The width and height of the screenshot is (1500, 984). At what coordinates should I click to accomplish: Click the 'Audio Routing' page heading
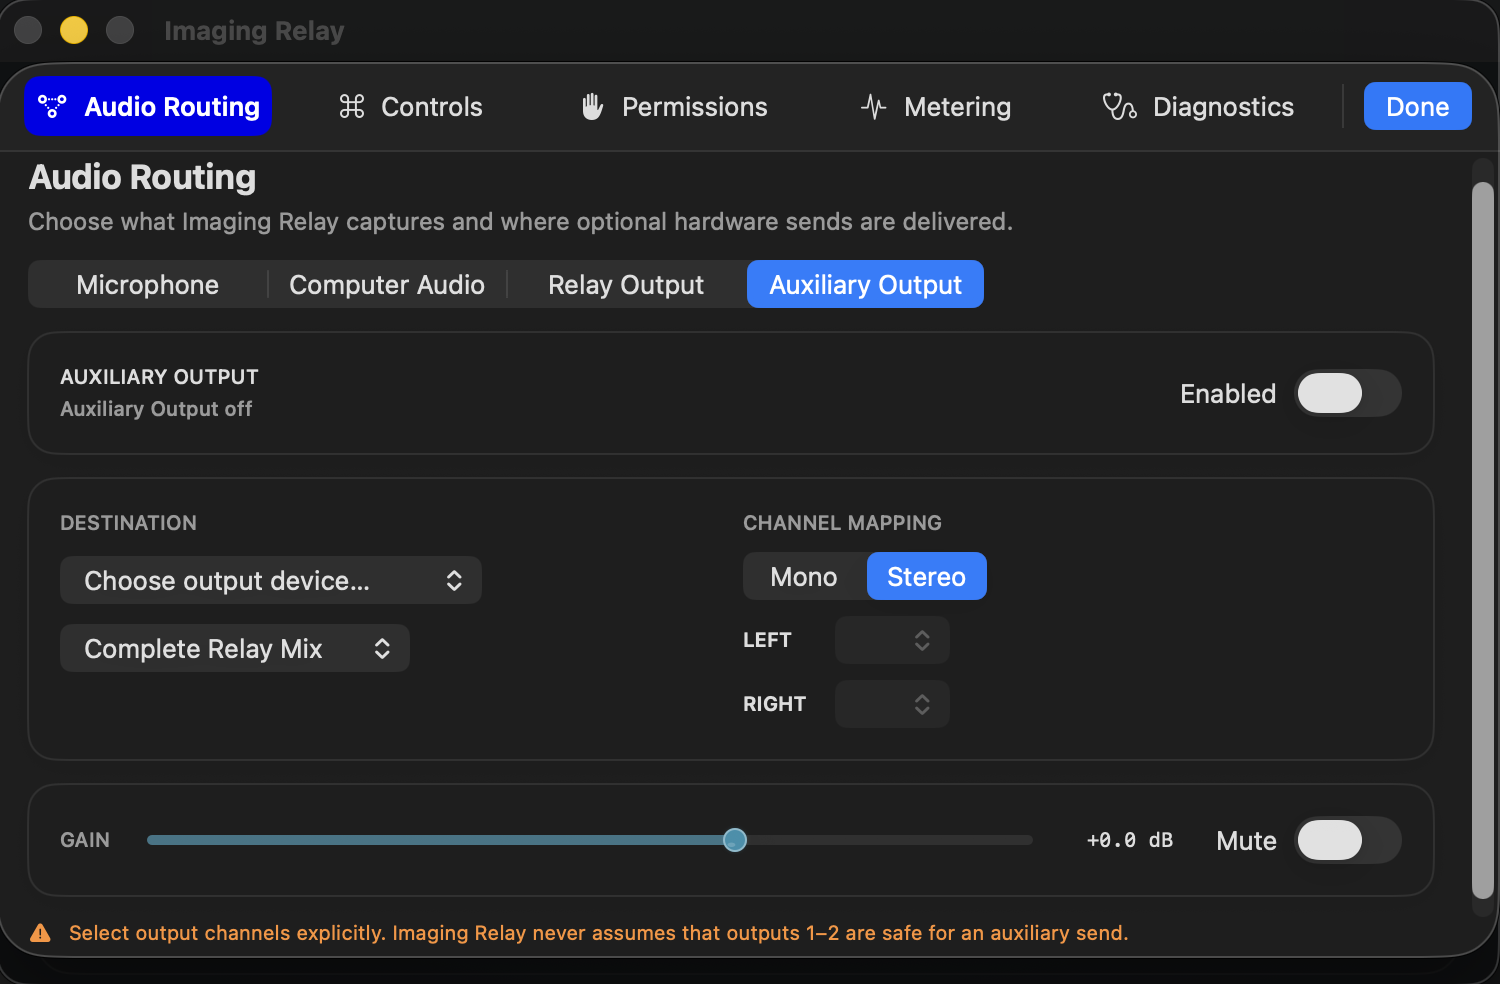(x=142, y=177)
